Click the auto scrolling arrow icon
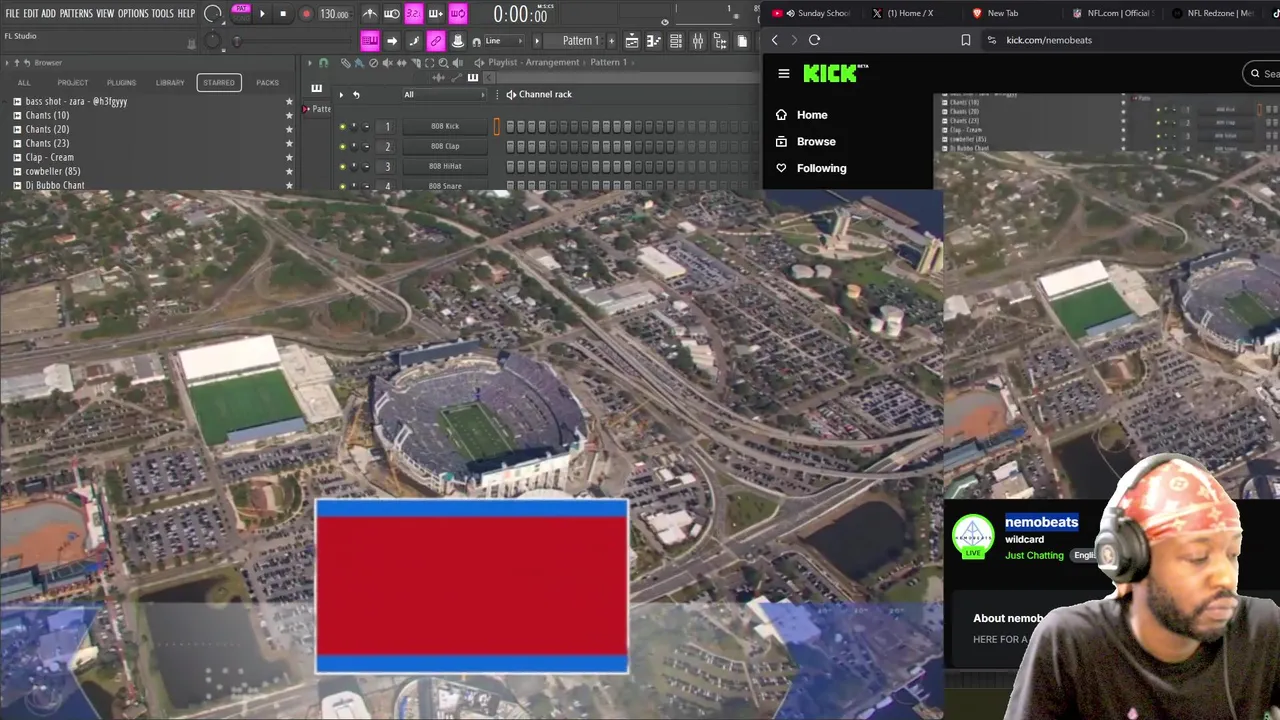The height and width of the screenshot is (720, 1280). [391, 41]
